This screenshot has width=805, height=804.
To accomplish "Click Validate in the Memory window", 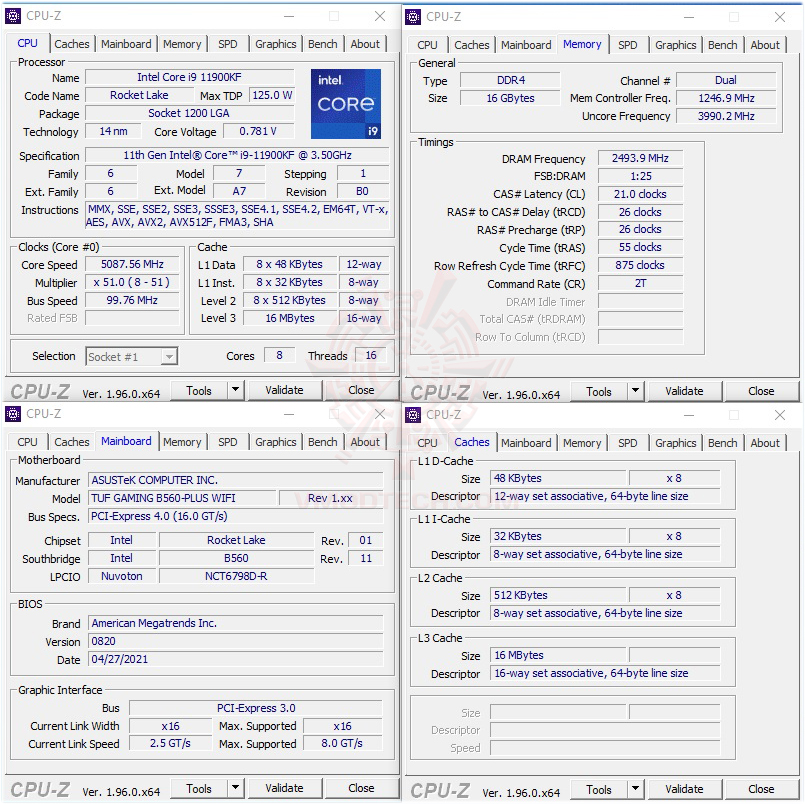I will pyautogui.click(x=684, y=391).
